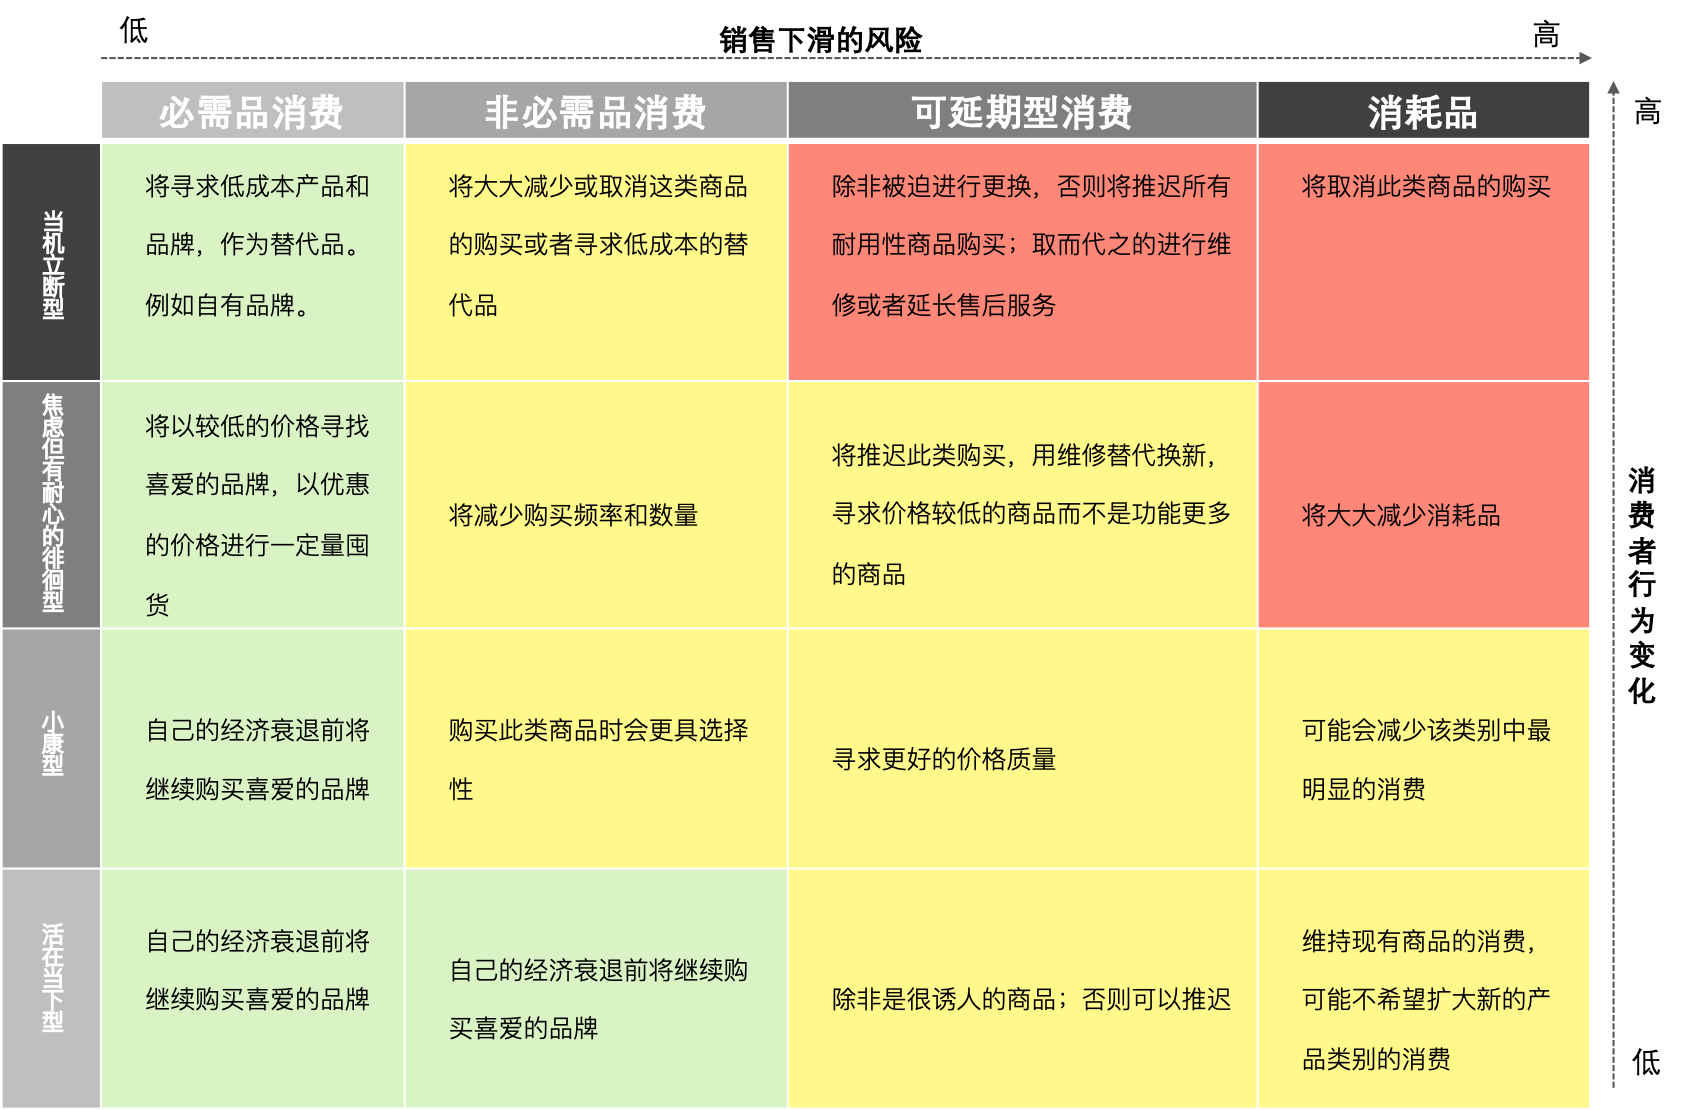Click the cell 将取消此类商品的购买
Screen dimensions: 1699x1110
[1423, 262]
